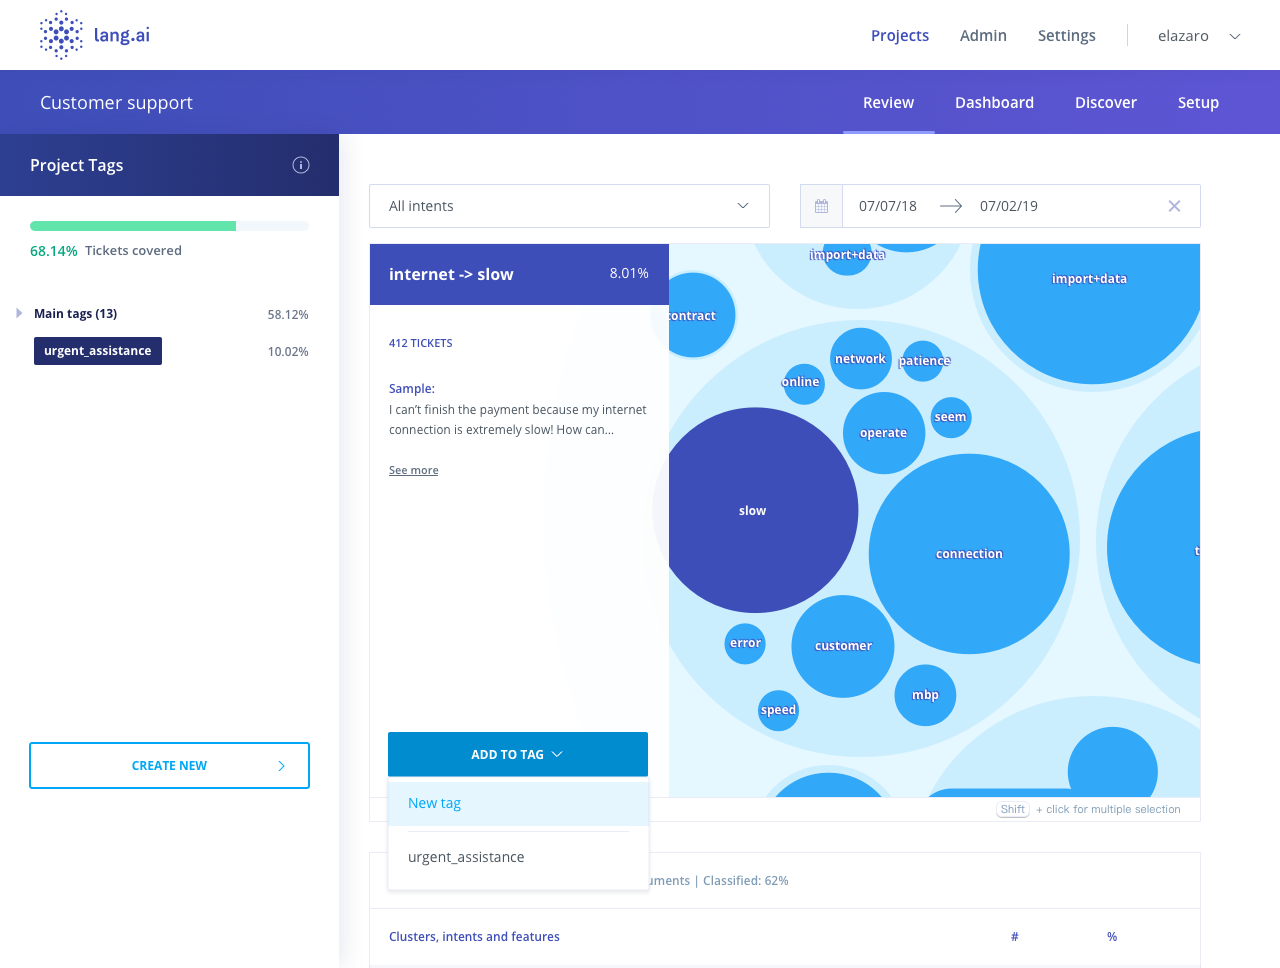Click the 8.01% value in header

pyautogui.click(x=629, y=273)
